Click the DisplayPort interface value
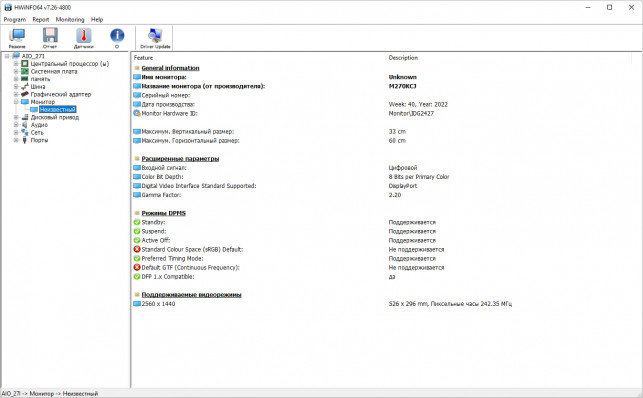 tap(403, 186)
